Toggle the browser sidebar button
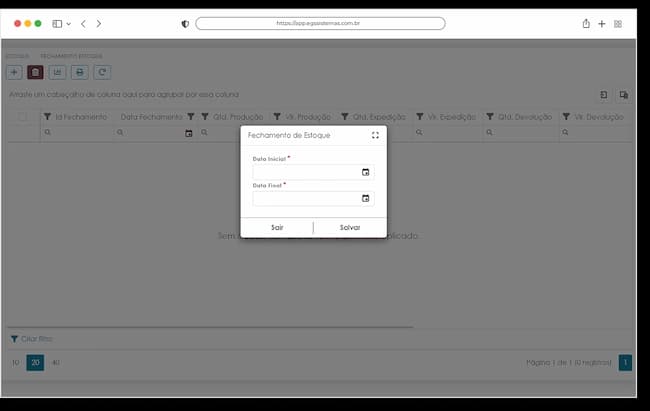 [57, 24]
